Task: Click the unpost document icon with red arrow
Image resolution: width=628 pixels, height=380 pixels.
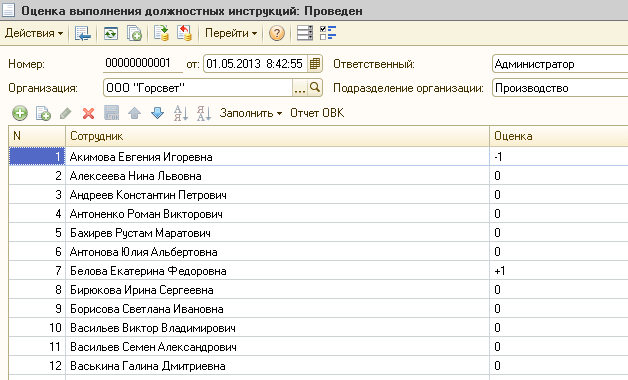Action: (184, 33)
